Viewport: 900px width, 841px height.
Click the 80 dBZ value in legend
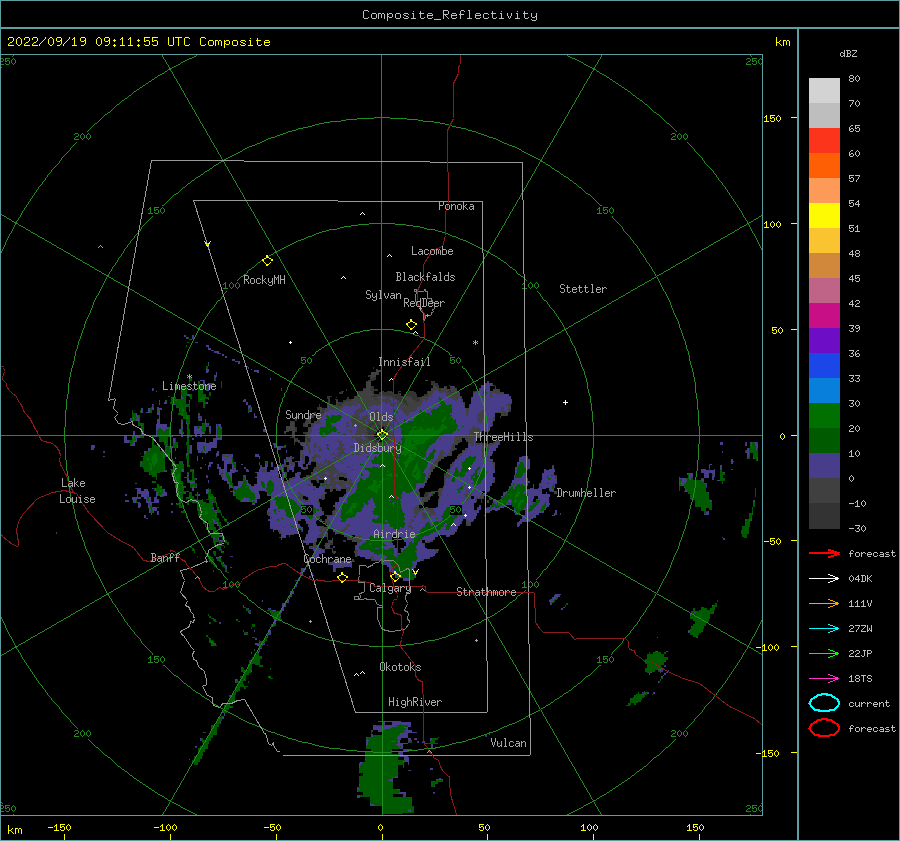(854, 79)
